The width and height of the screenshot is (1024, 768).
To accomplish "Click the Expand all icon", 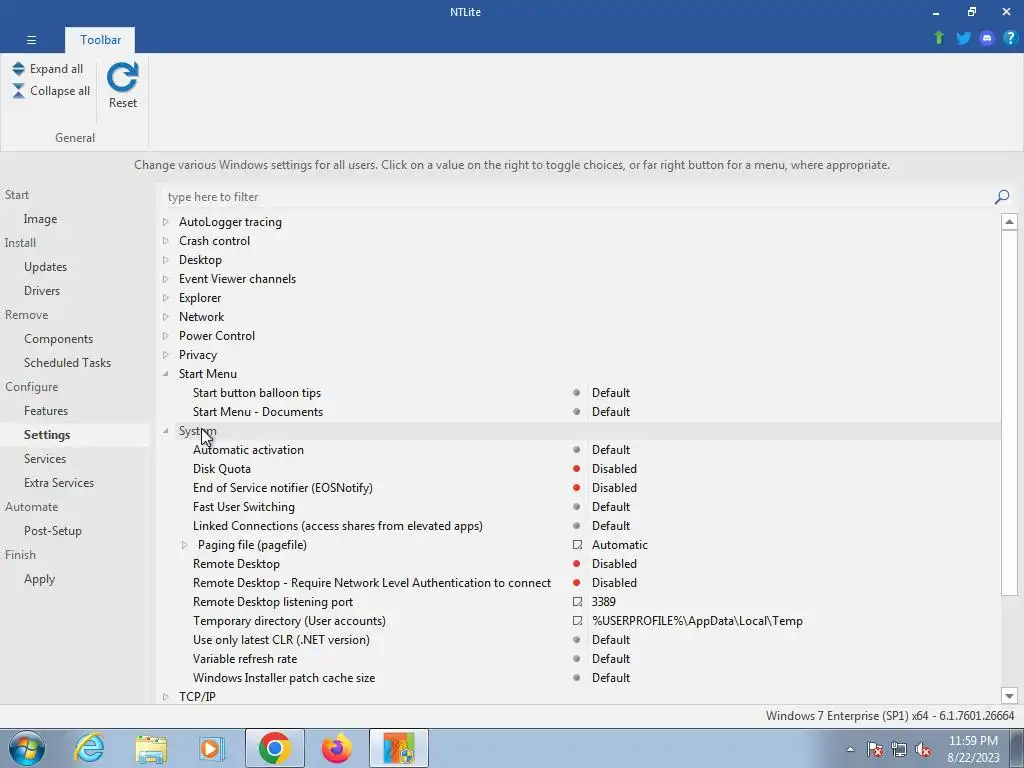I will point(18,69).
